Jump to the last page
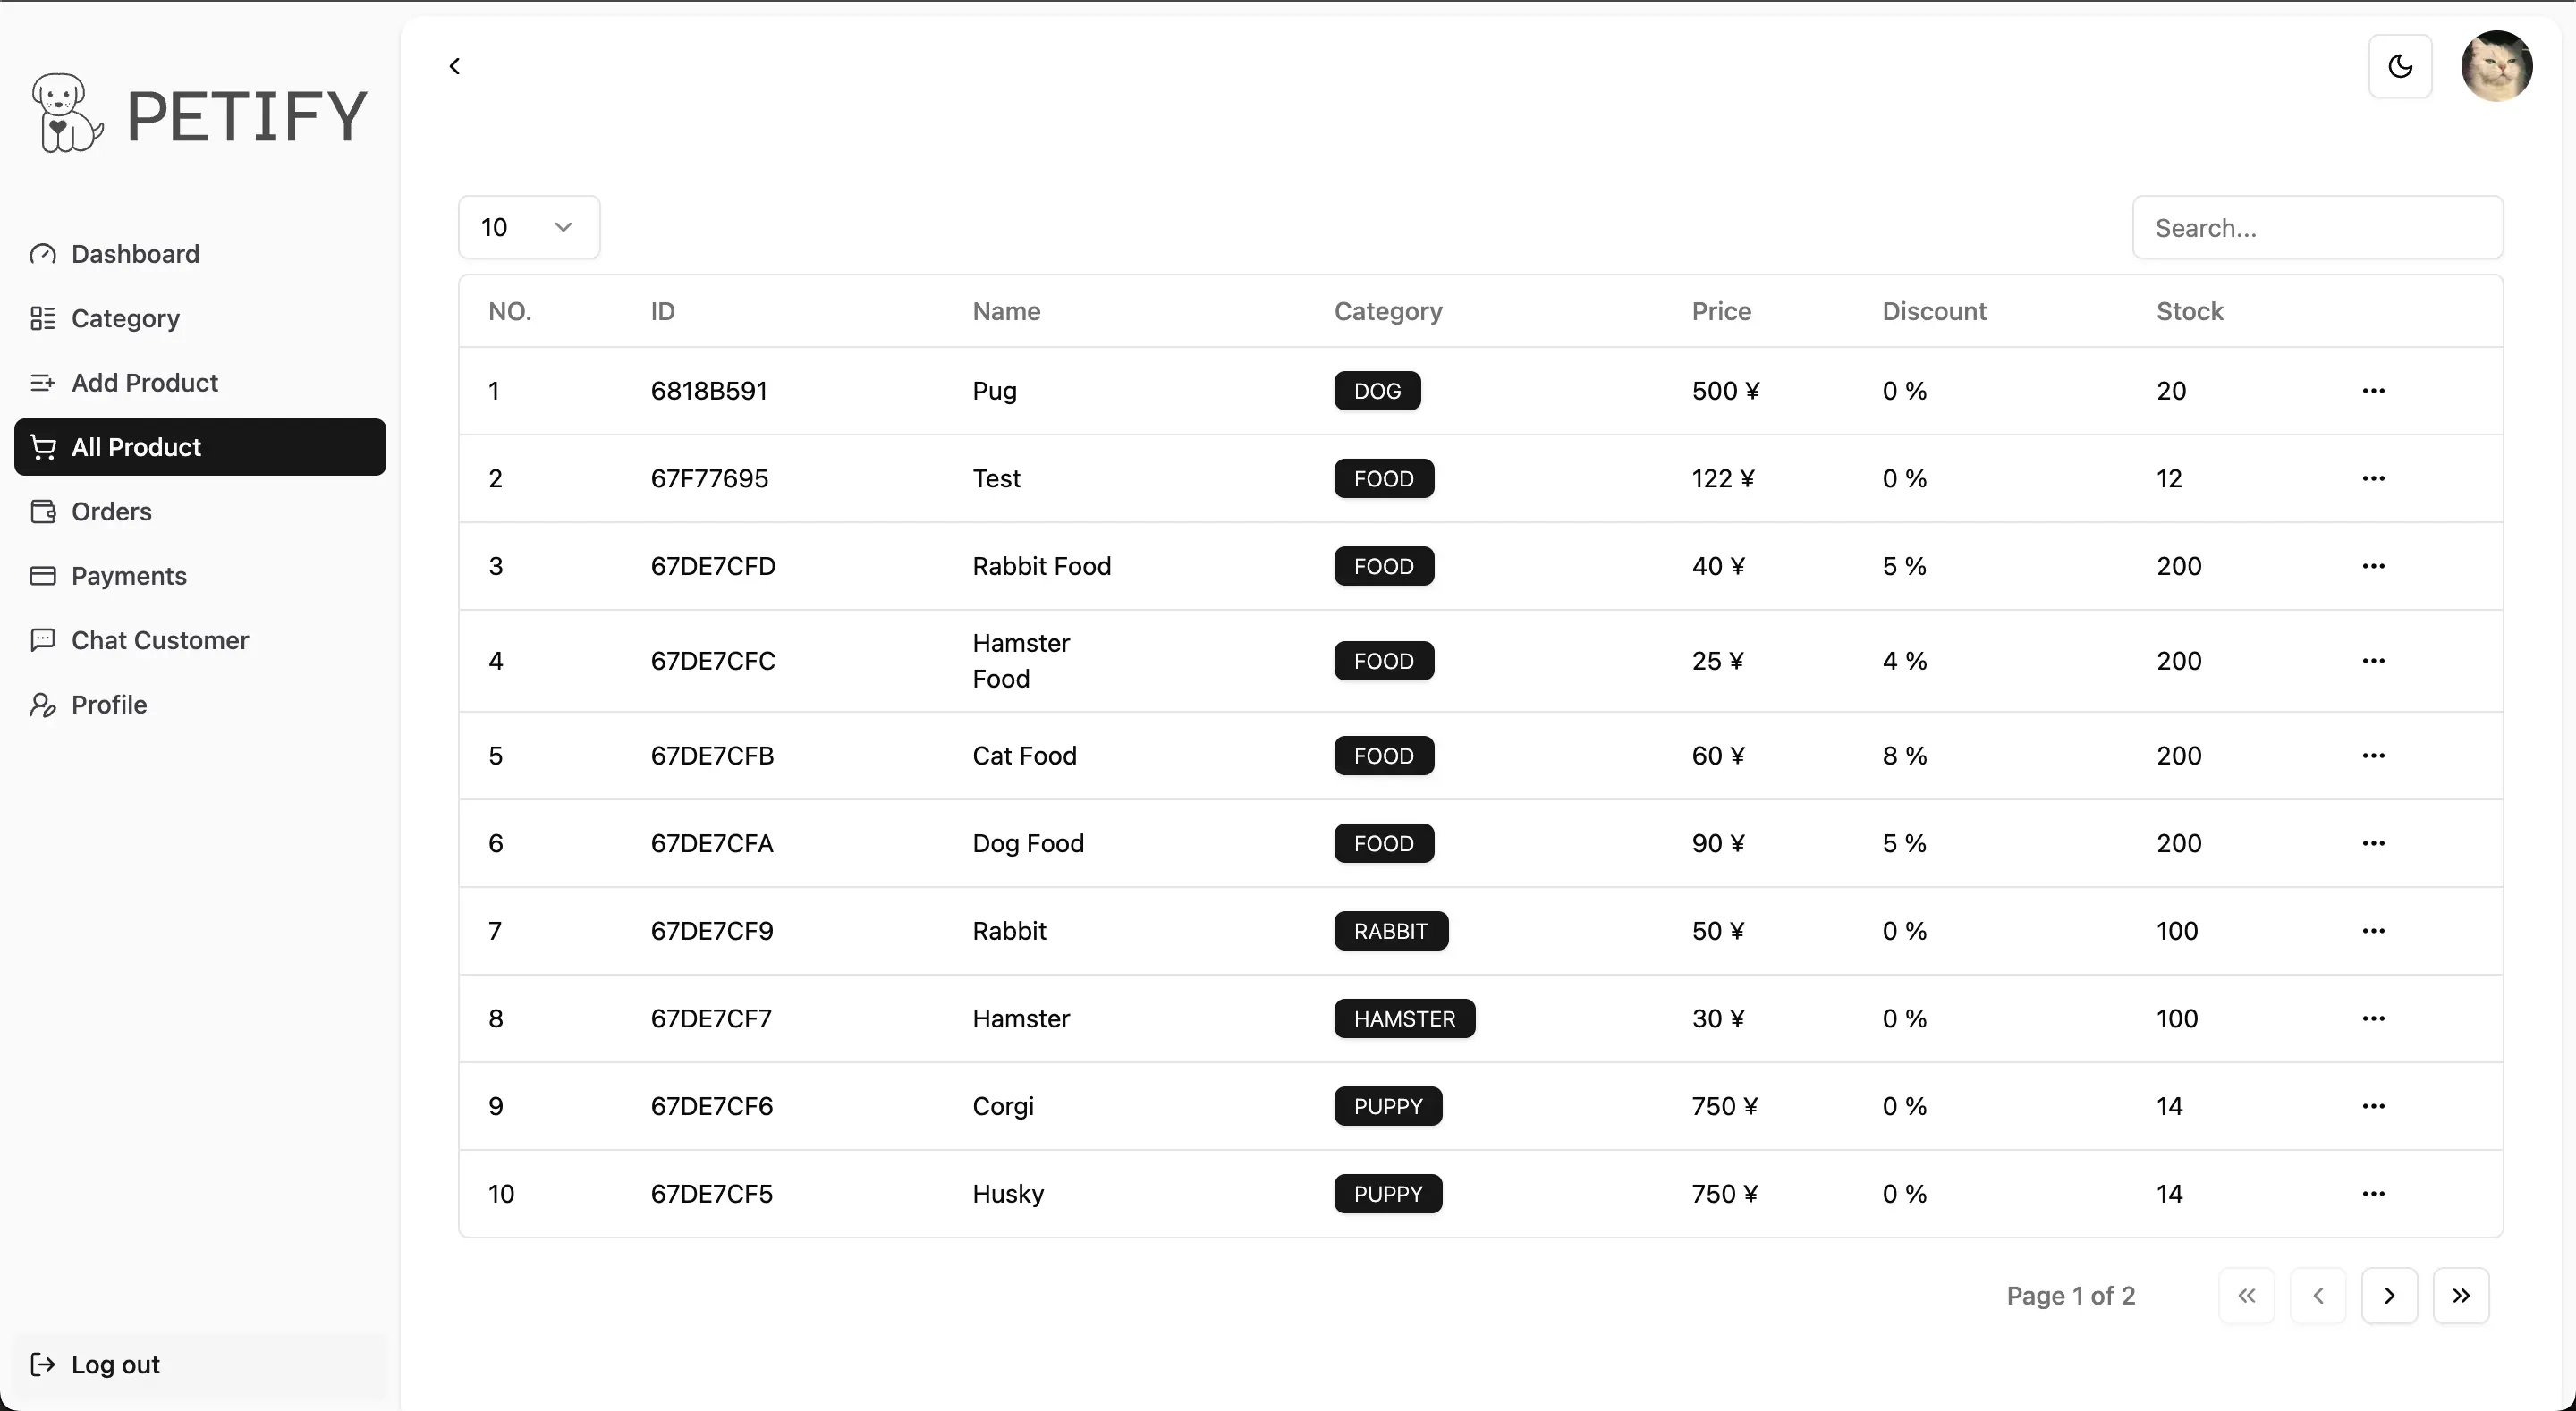The height and width of the screenshot is (1411, 2576). pyautogui.click(x=2460, y=1296)
